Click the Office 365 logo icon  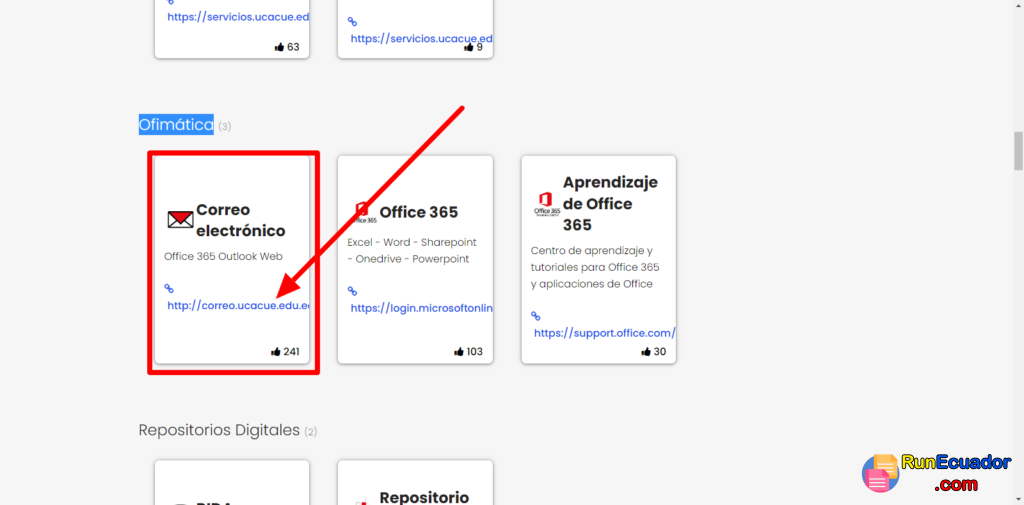(x=362, y=213)
